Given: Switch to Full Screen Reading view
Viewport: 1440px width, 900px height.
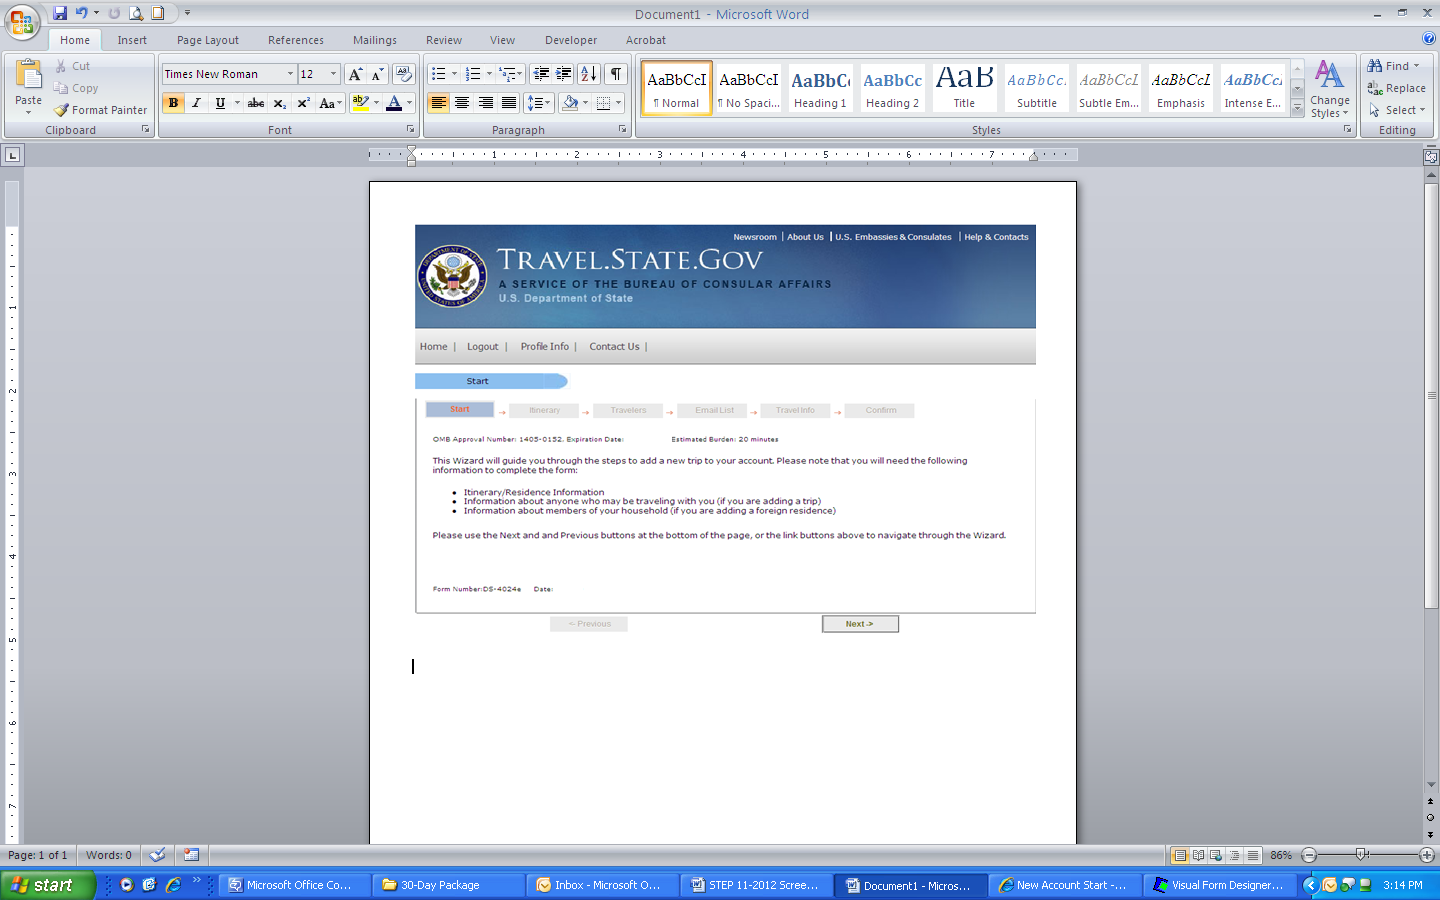Looking at the screenshot, I should pos(1198,855).
